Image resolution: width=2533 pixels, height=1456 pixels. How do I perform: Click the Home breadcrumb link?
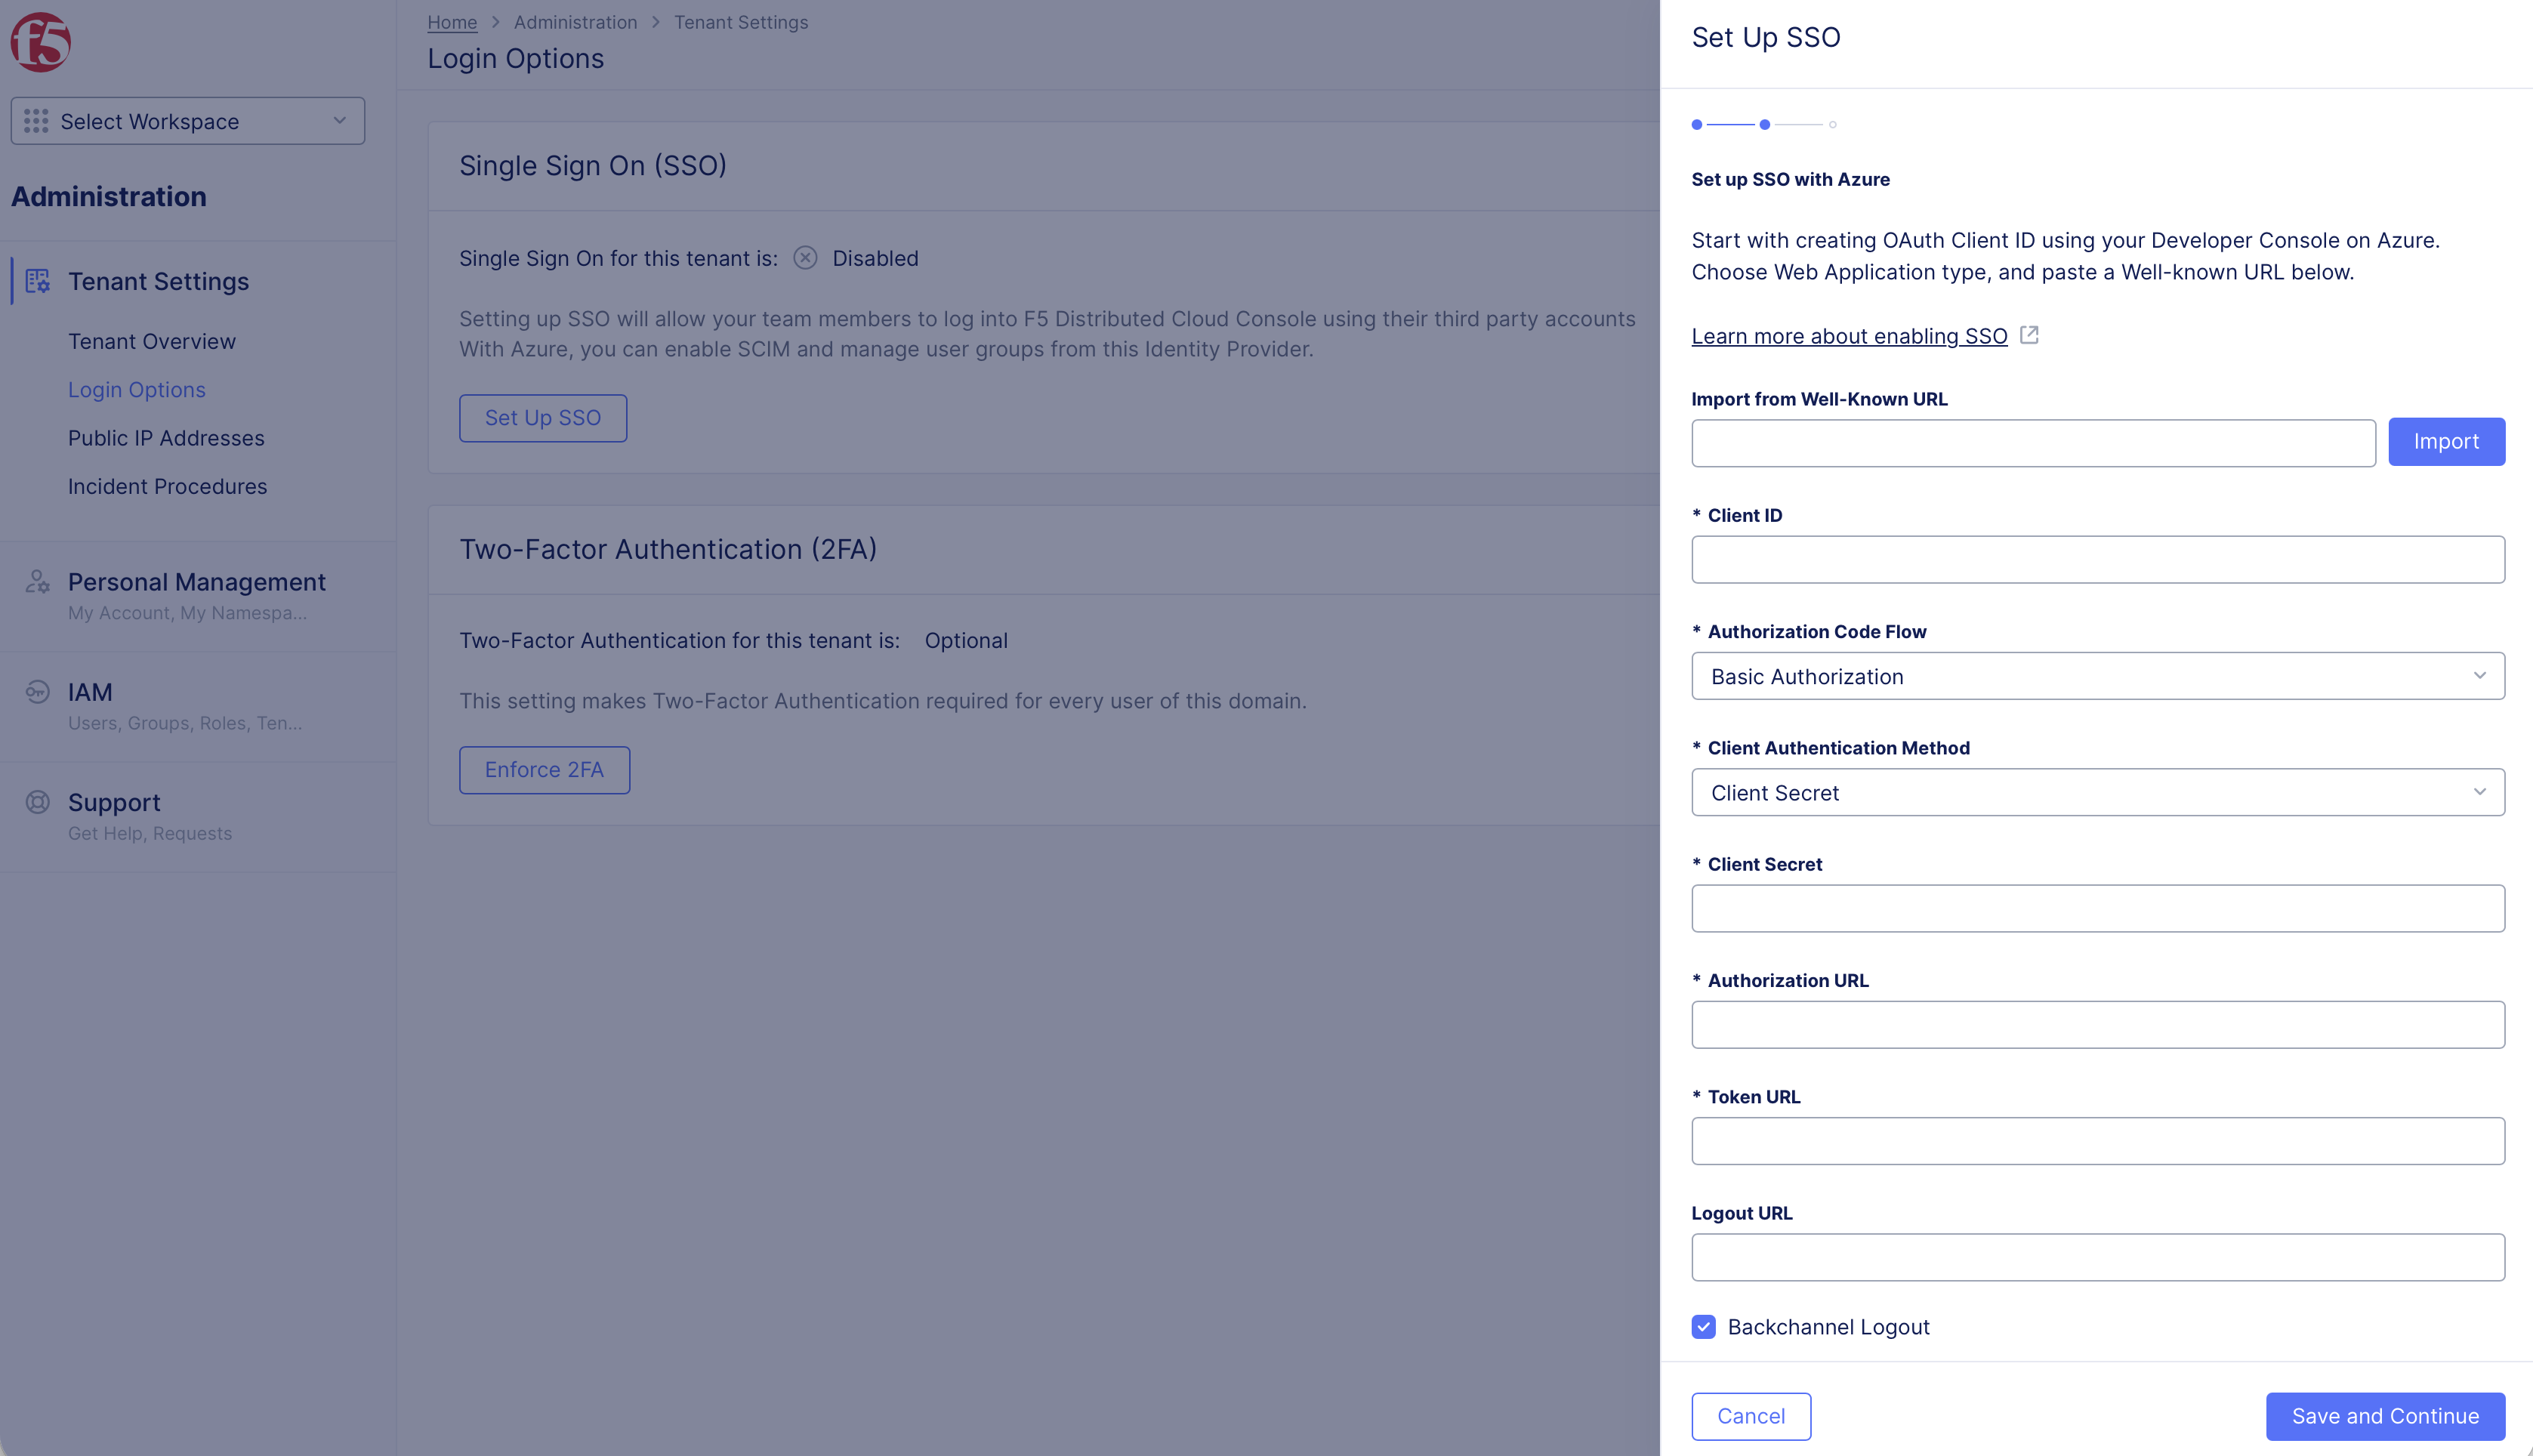(x=452, y=22)
